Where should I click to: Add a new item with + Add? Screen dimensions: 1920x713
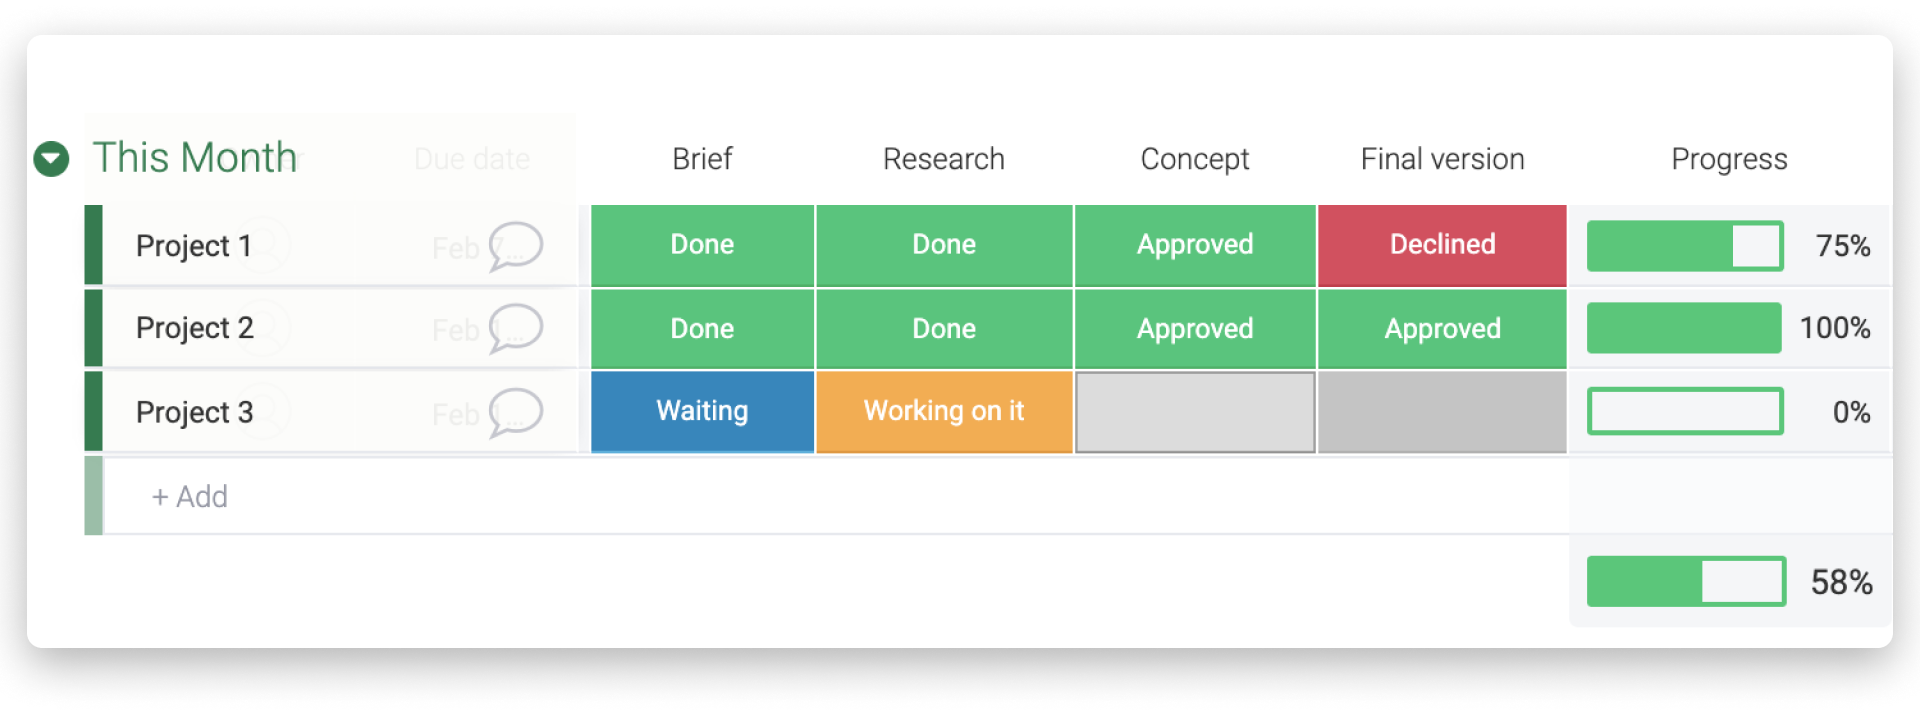tap(190, 497)
